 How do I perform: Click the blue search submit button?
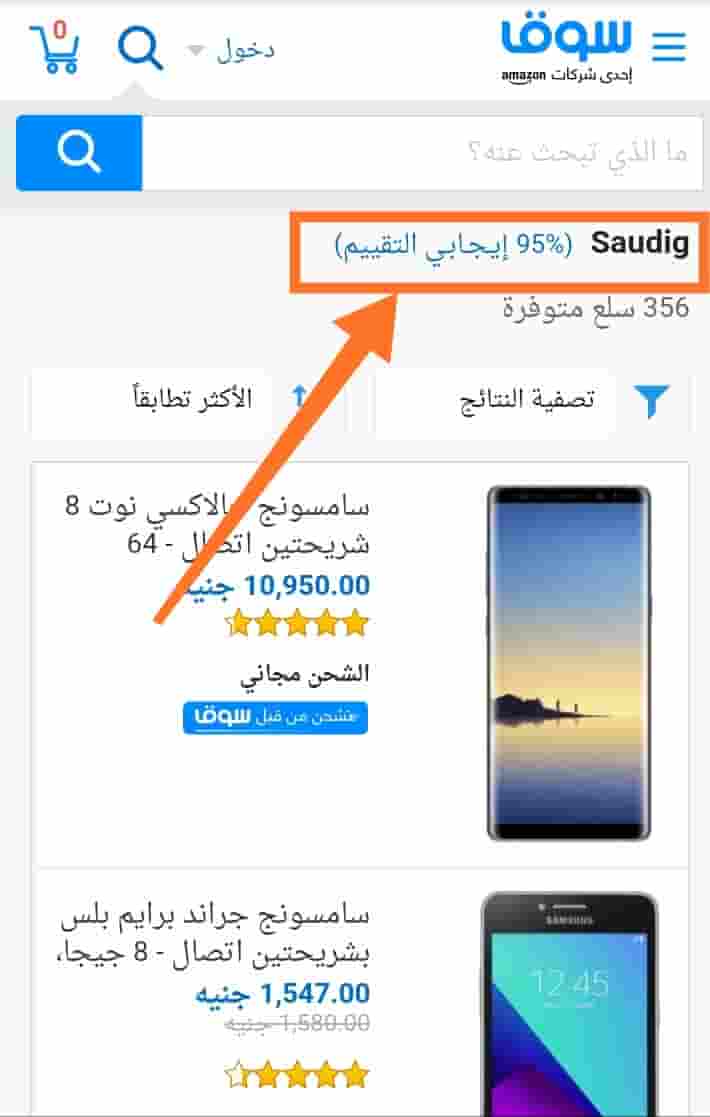tap(79, 153)
